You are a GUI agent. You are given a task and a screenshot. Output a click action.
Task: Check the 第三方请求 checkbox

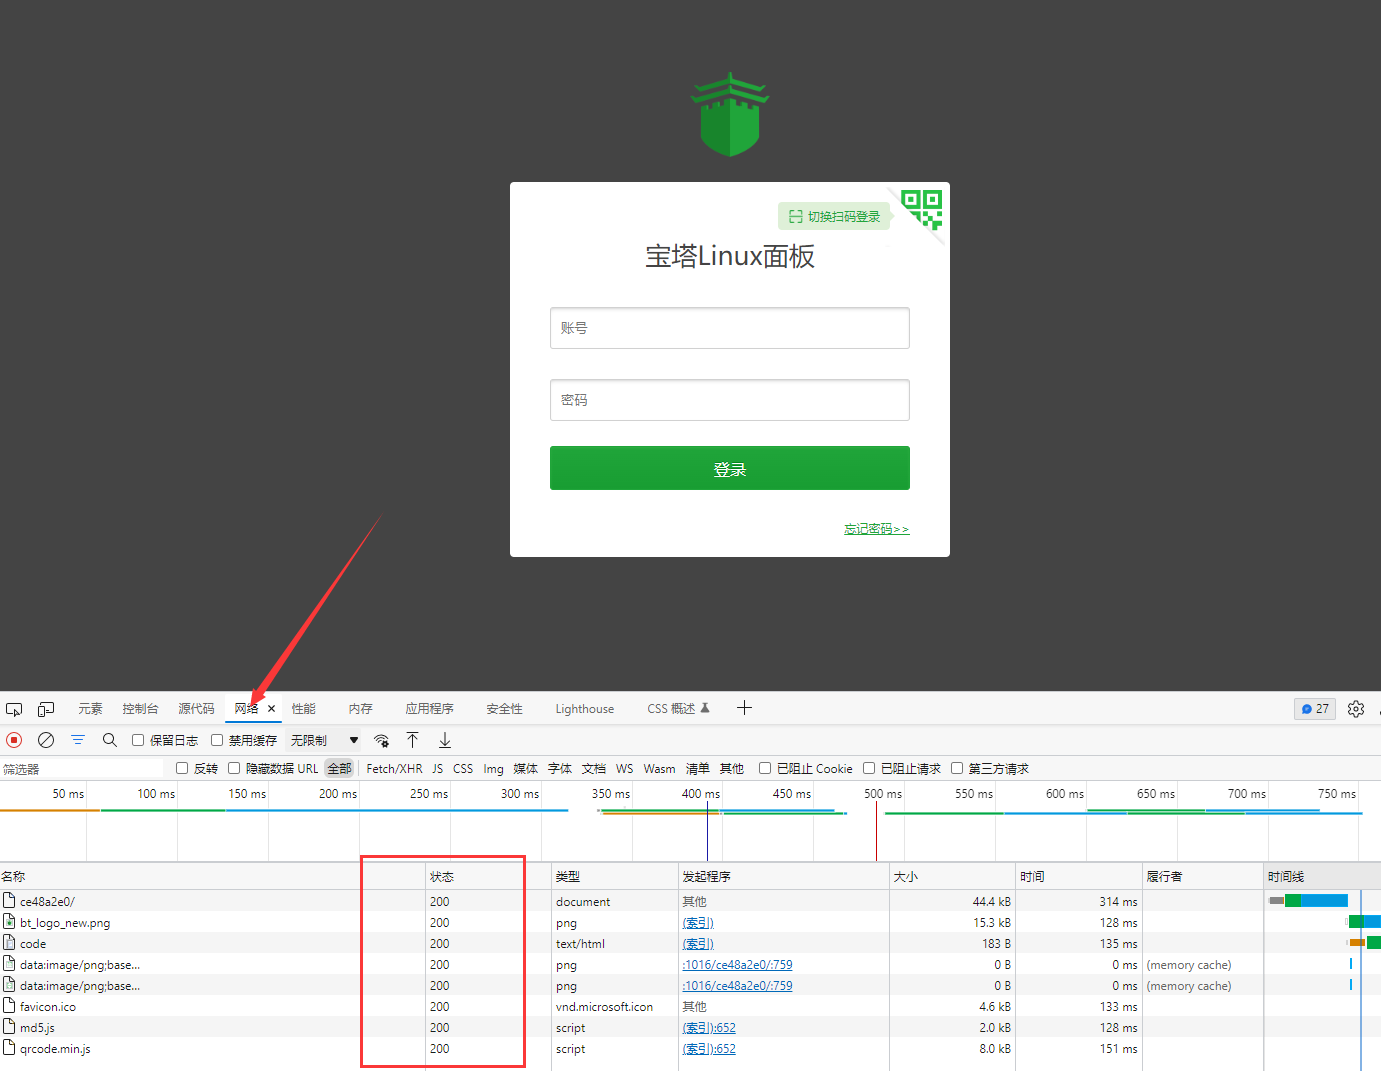[x=957, y=768]
